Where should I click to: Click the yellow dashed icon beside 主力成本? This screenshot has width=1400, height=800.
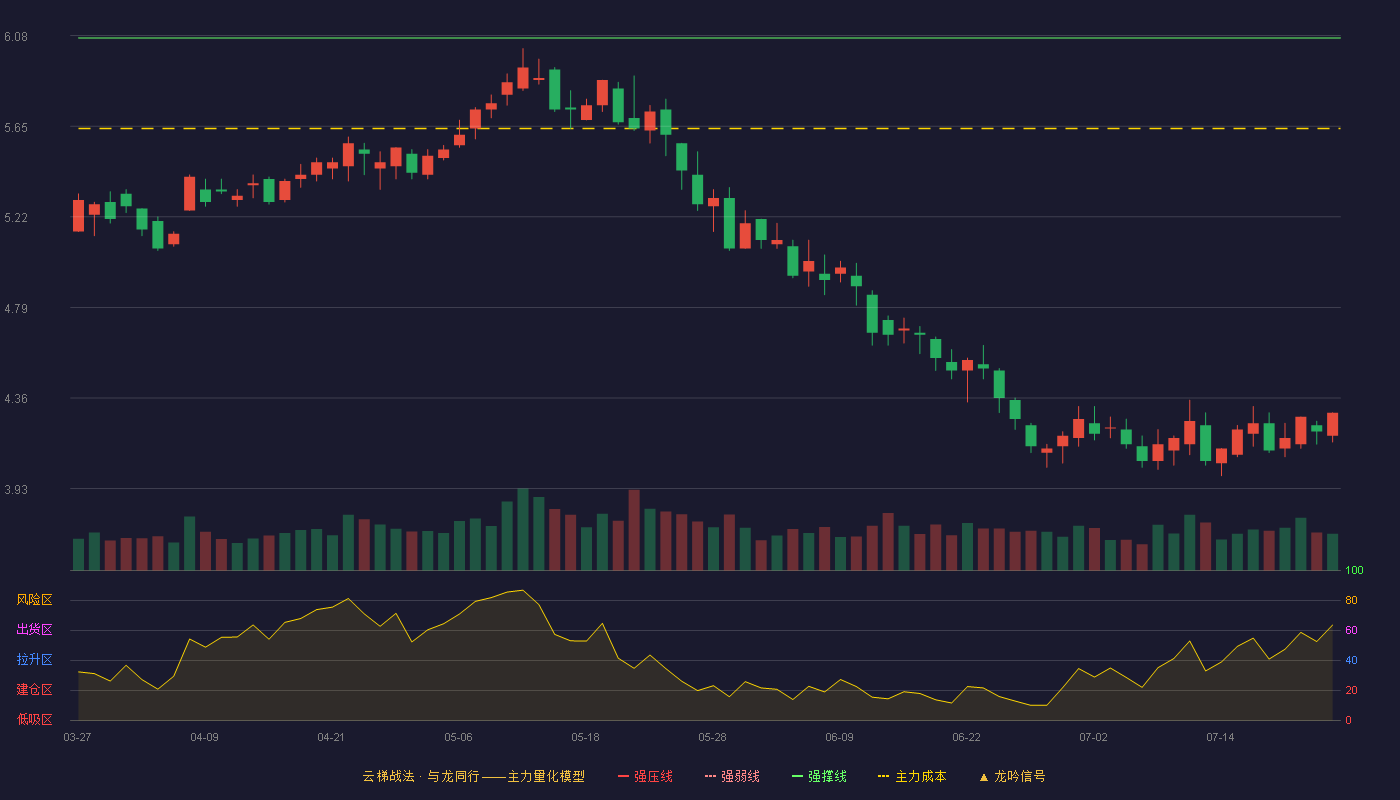click(883, 776)
